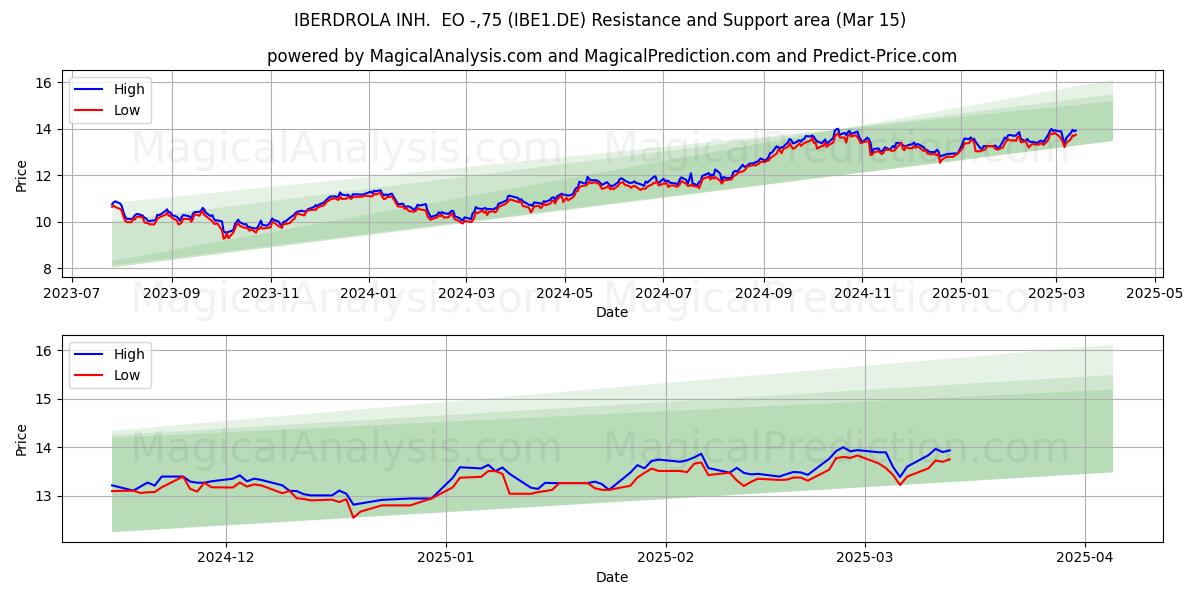The image size is (1200, 600).
Task: Click the 13 price tick on bottom chart
Action: [x=46, y=496]
